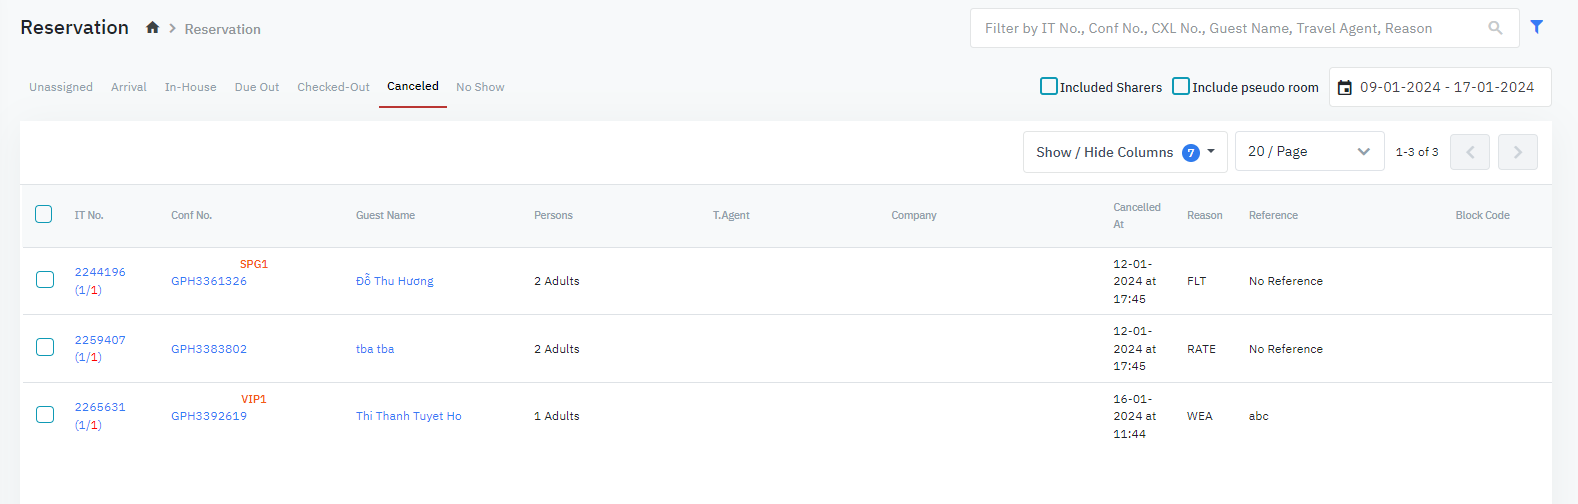Expand the 20 / Page dropdown
The image size is (1578, 504).
[x=1309, y=151]
